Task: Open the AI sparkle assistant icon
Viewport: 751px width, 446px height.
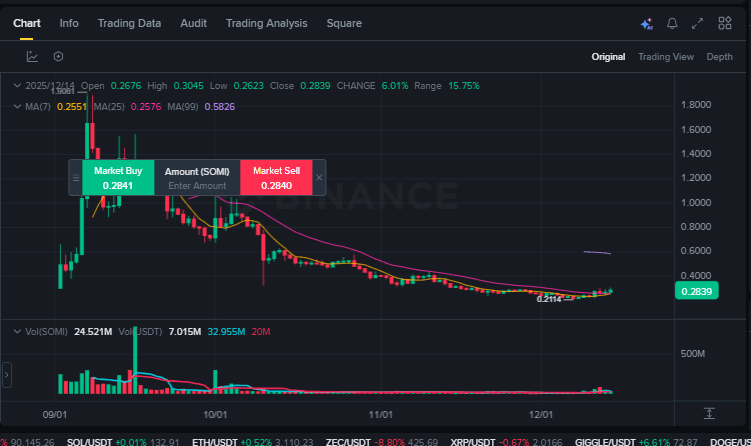Action: point(646,23)
